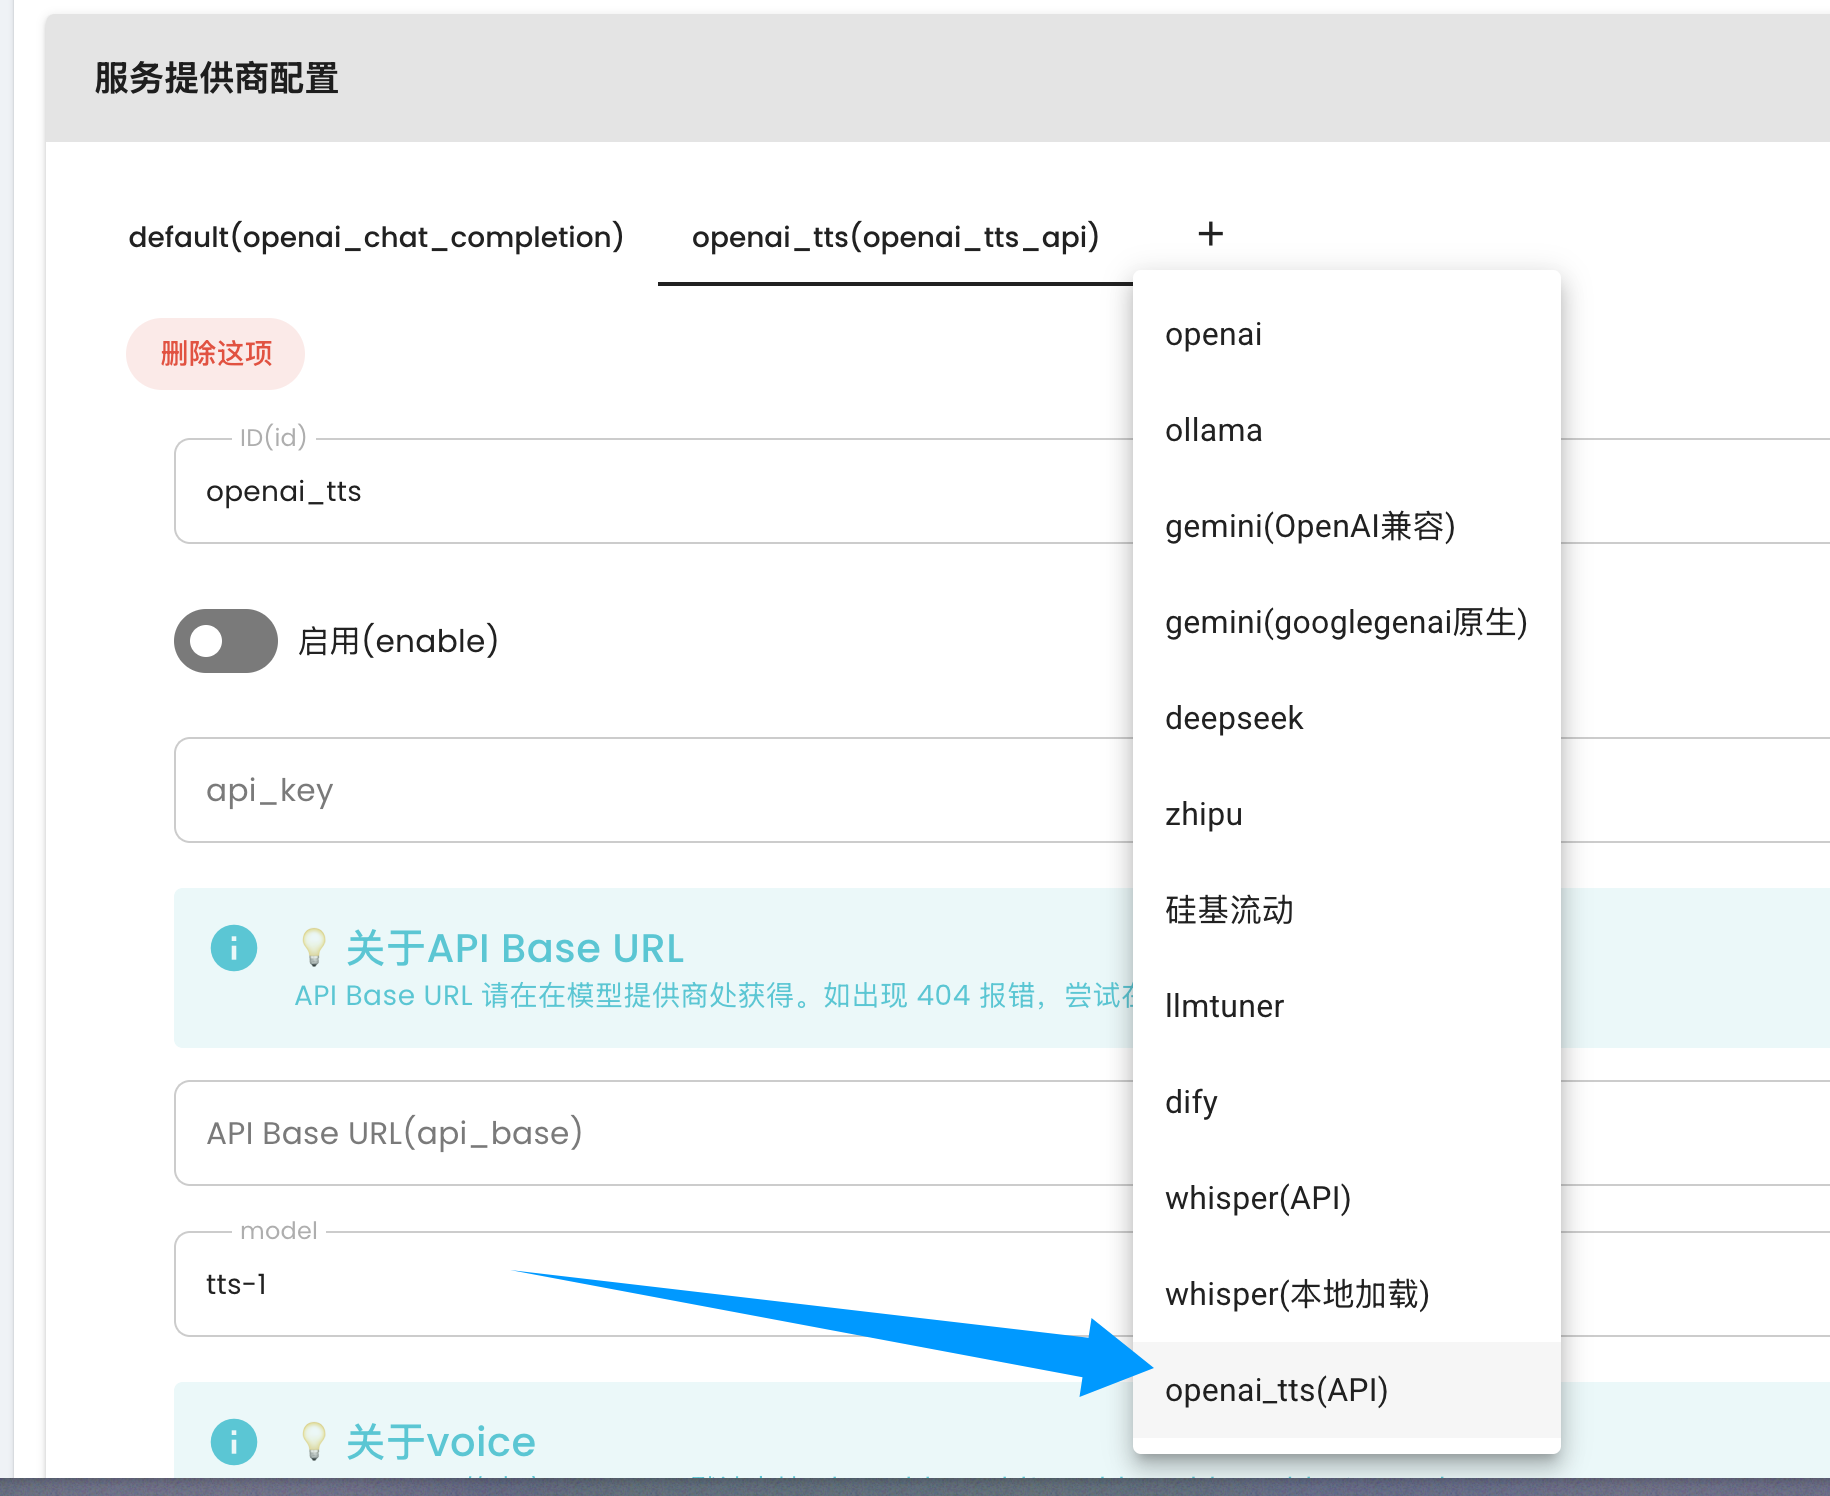Click info icon beside voice notice

pyautogui.click(x=234, y=1442)
